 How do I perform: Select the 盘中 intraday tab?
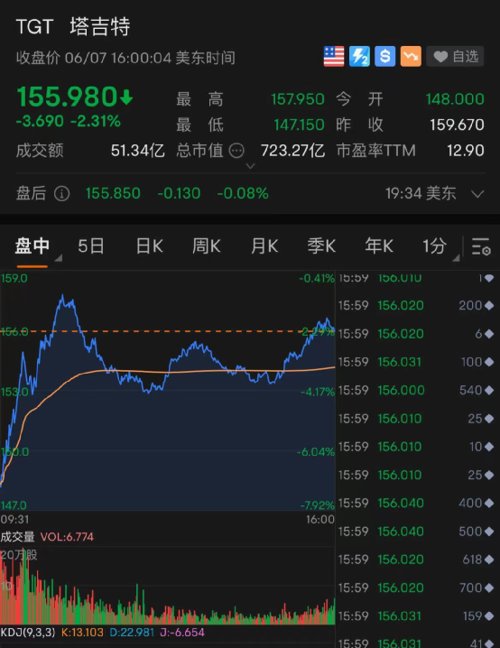[x=32, y=246]
